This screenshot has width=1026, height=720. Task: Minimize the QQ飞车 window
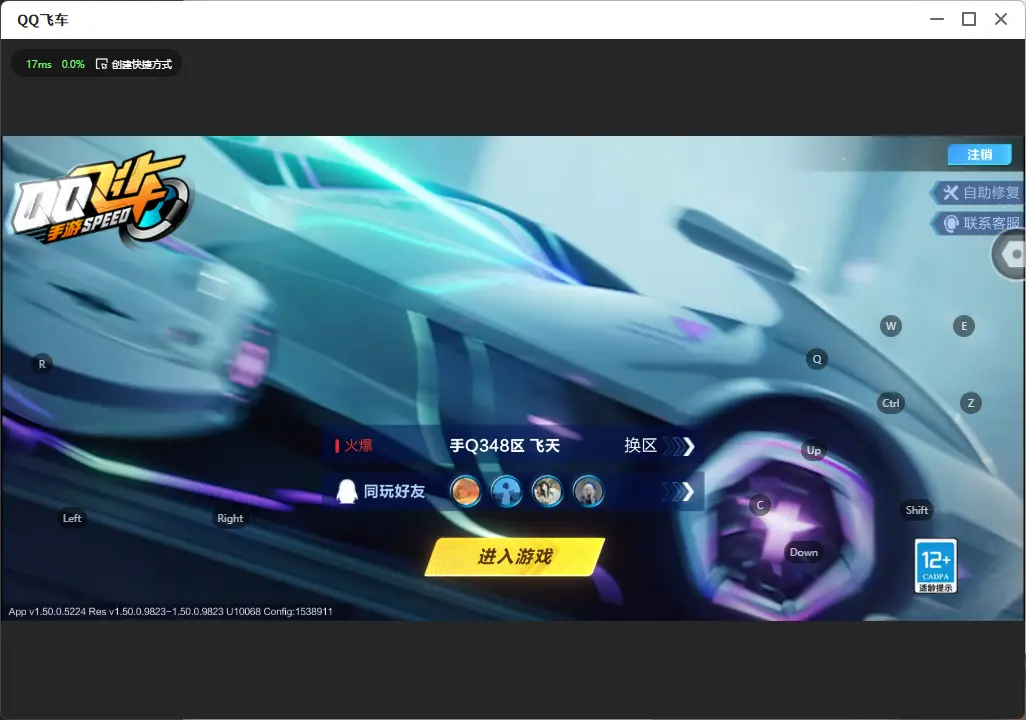coord(937,20)
